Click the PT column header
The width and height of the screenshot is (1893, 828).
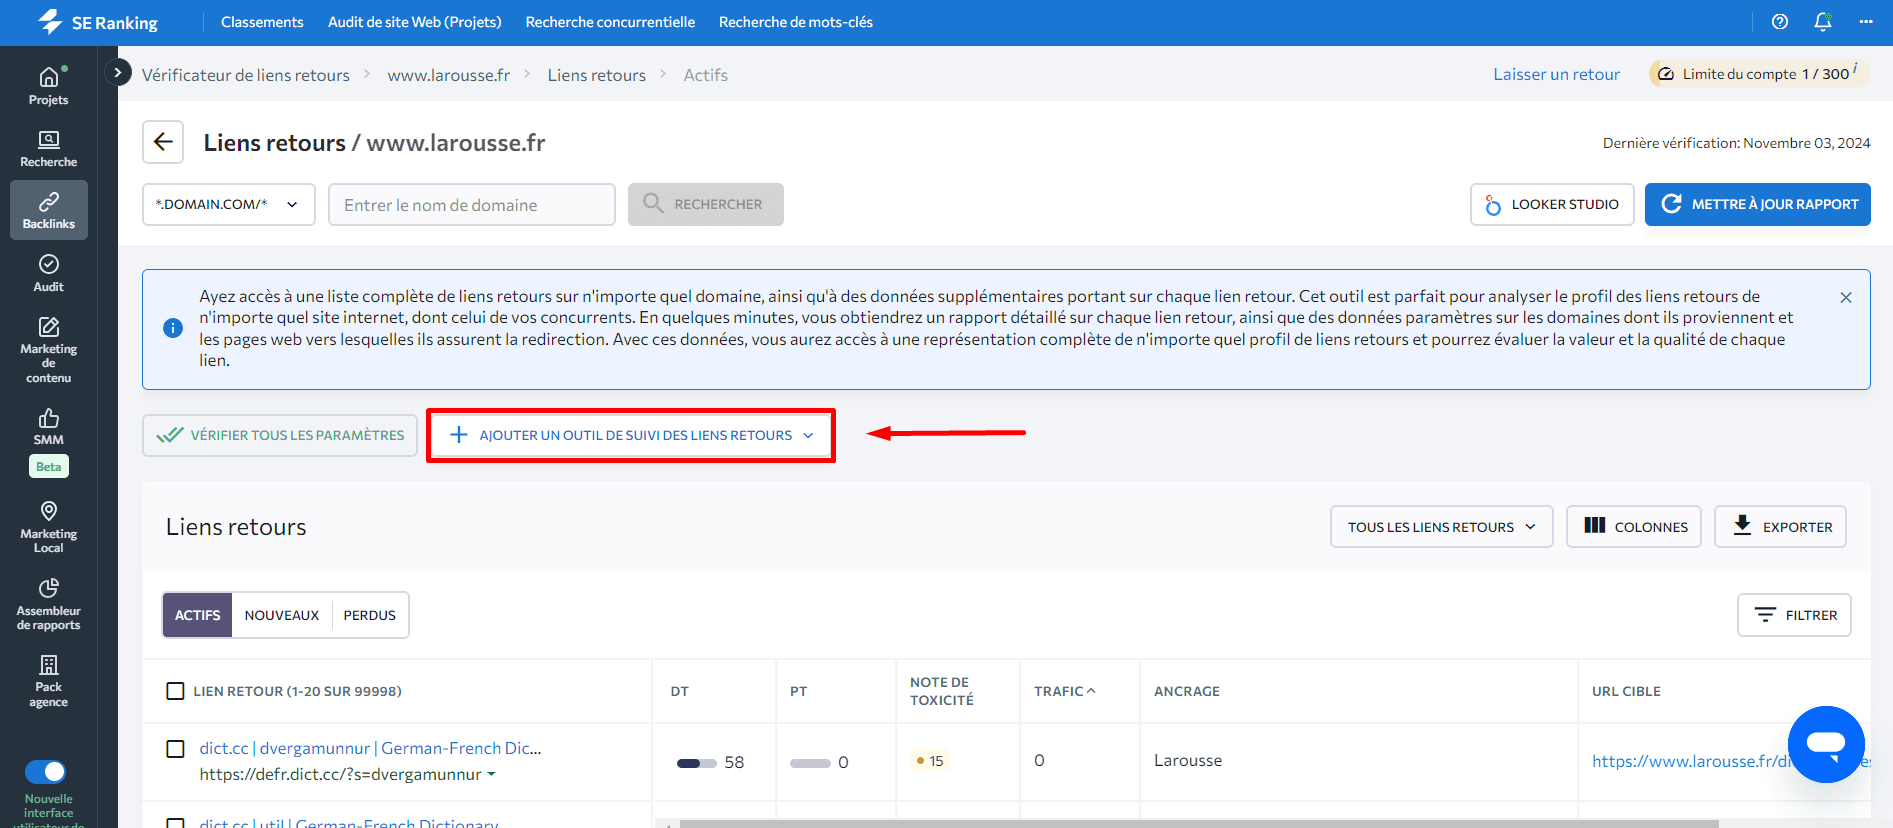pos(798,691)
